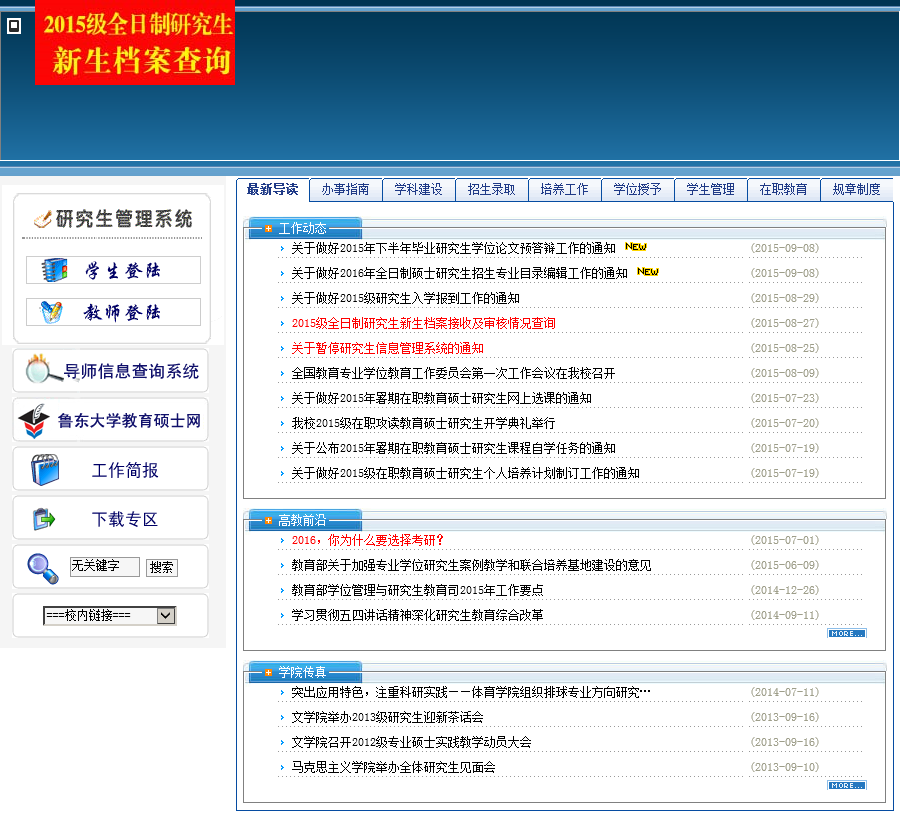
Task: Open news 我校2015级在职攻读教育硕士研究生开学典礼举行
Action: 423,423
